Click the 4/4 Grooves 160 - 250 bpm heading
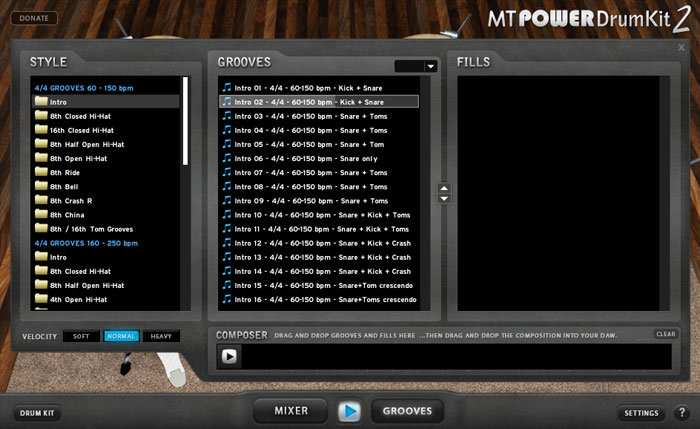This screenshot has height=429, width=700. point(86,243)
